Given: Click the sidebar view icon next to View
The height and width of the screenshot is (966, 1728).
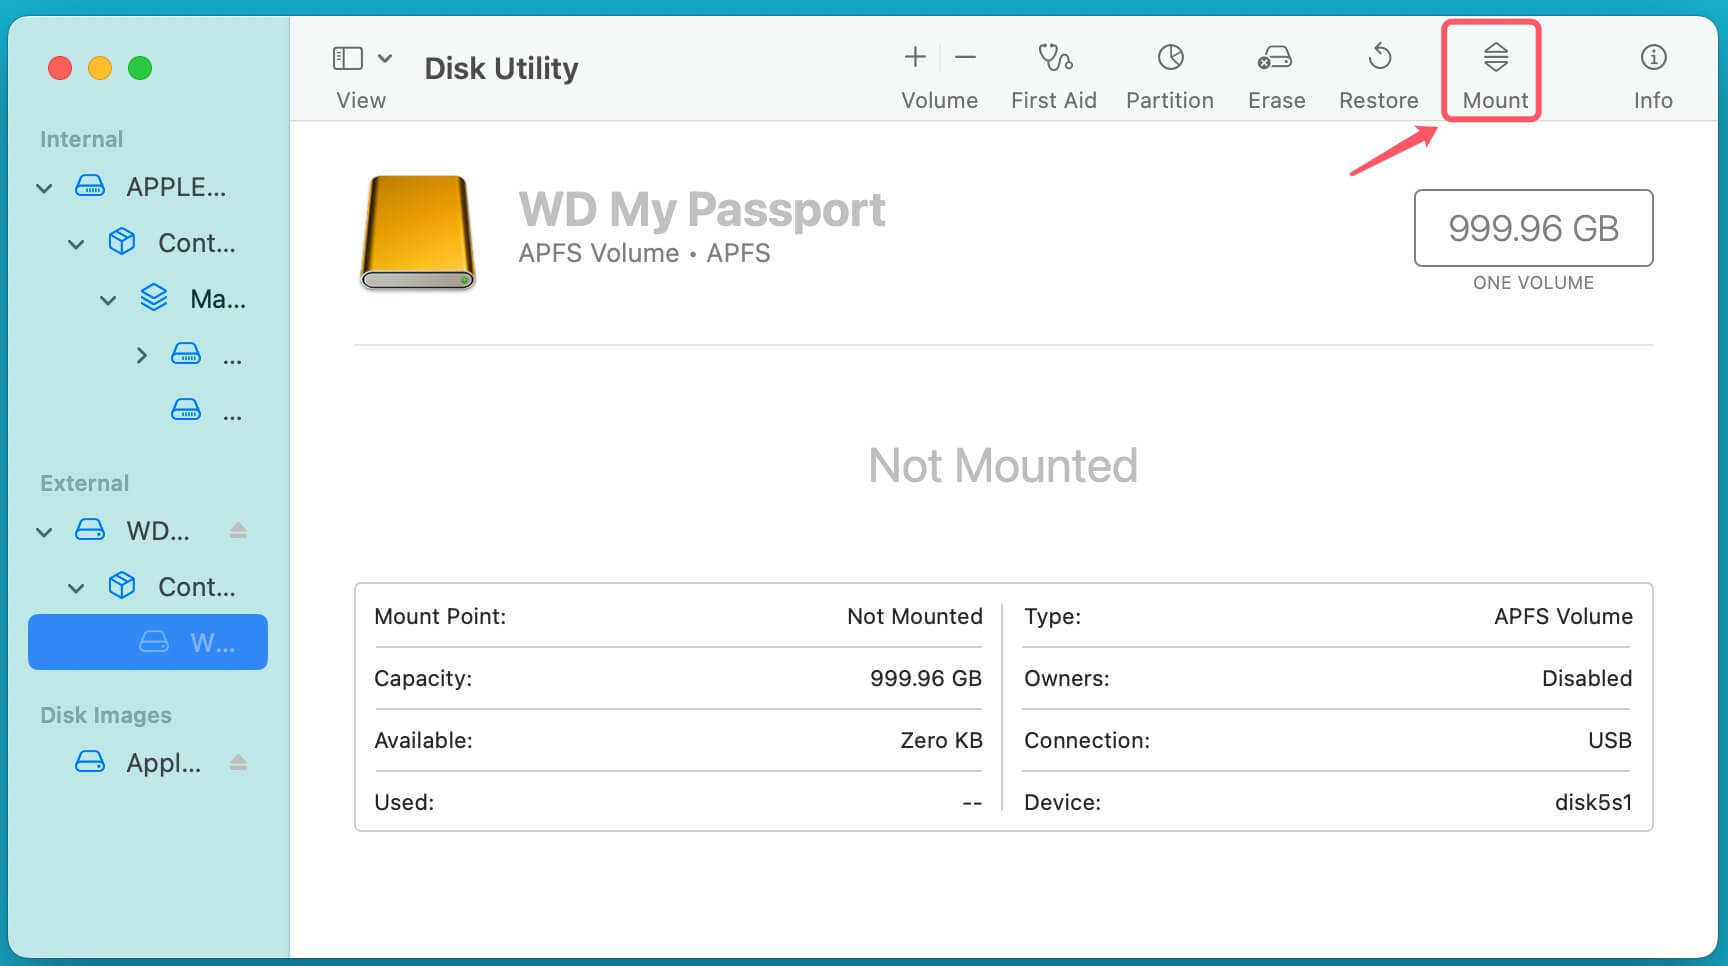Looking at the screenshot, I should (x=347, y=57).
